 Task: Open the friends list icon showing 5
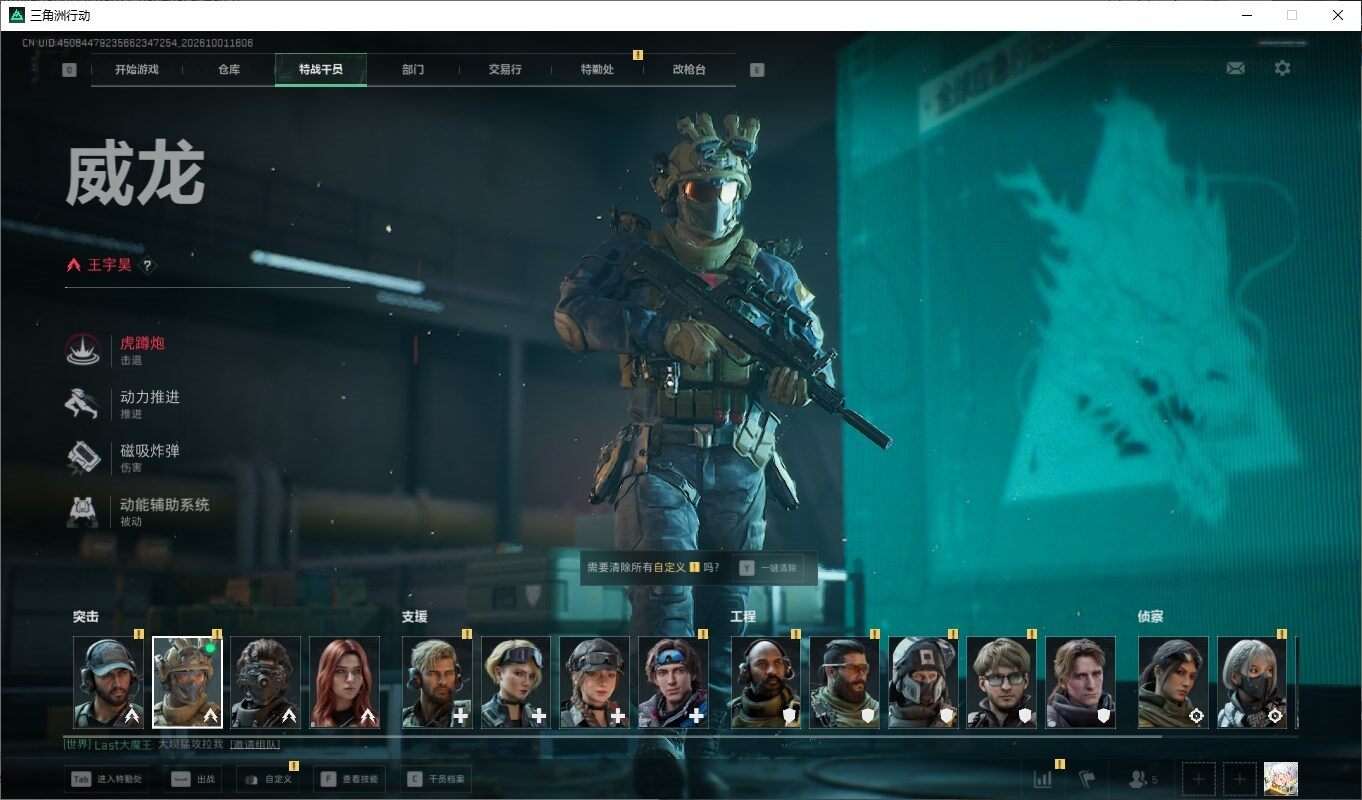tap(1142, 779)
